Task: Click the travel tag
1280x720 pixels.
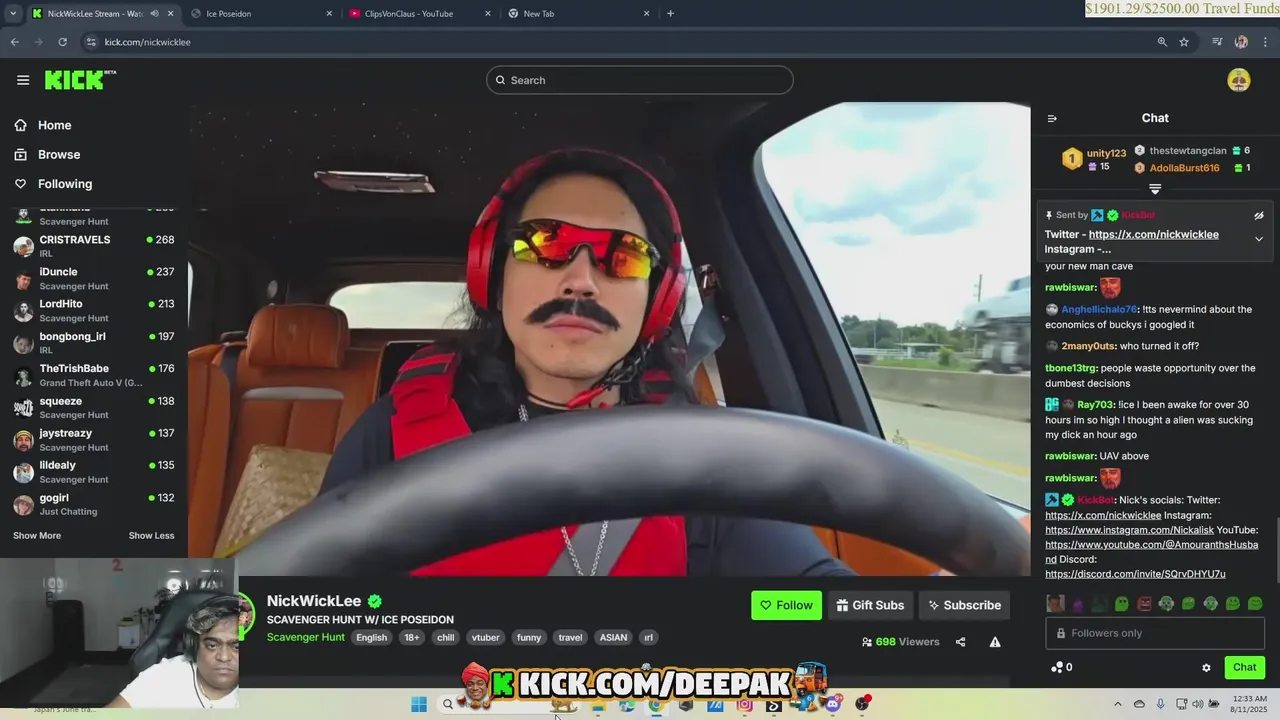Action: pyautogui.click(x=570, y=637)
